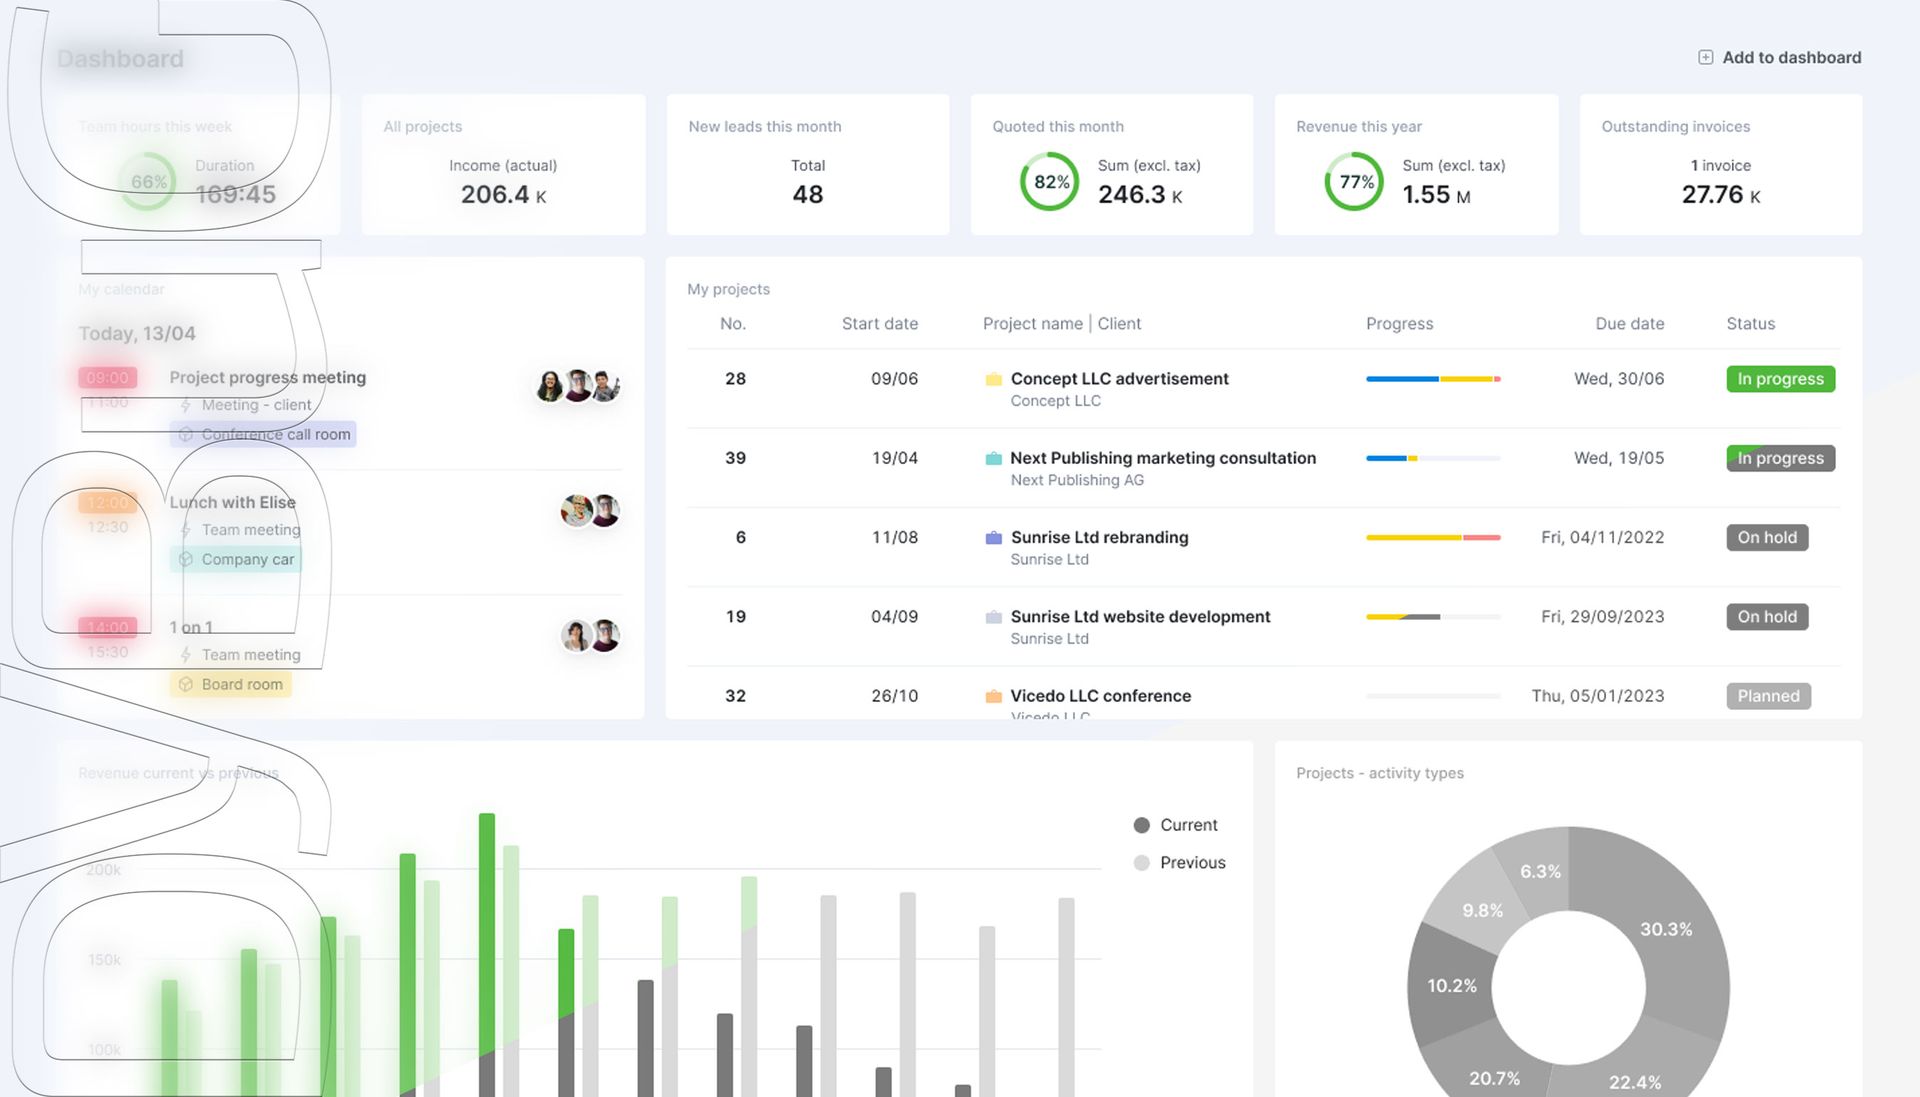Click progress bar of Next Publishing marketing consultation
Viewport: 1920px width, 1097px height.
tap(1433, 458)
